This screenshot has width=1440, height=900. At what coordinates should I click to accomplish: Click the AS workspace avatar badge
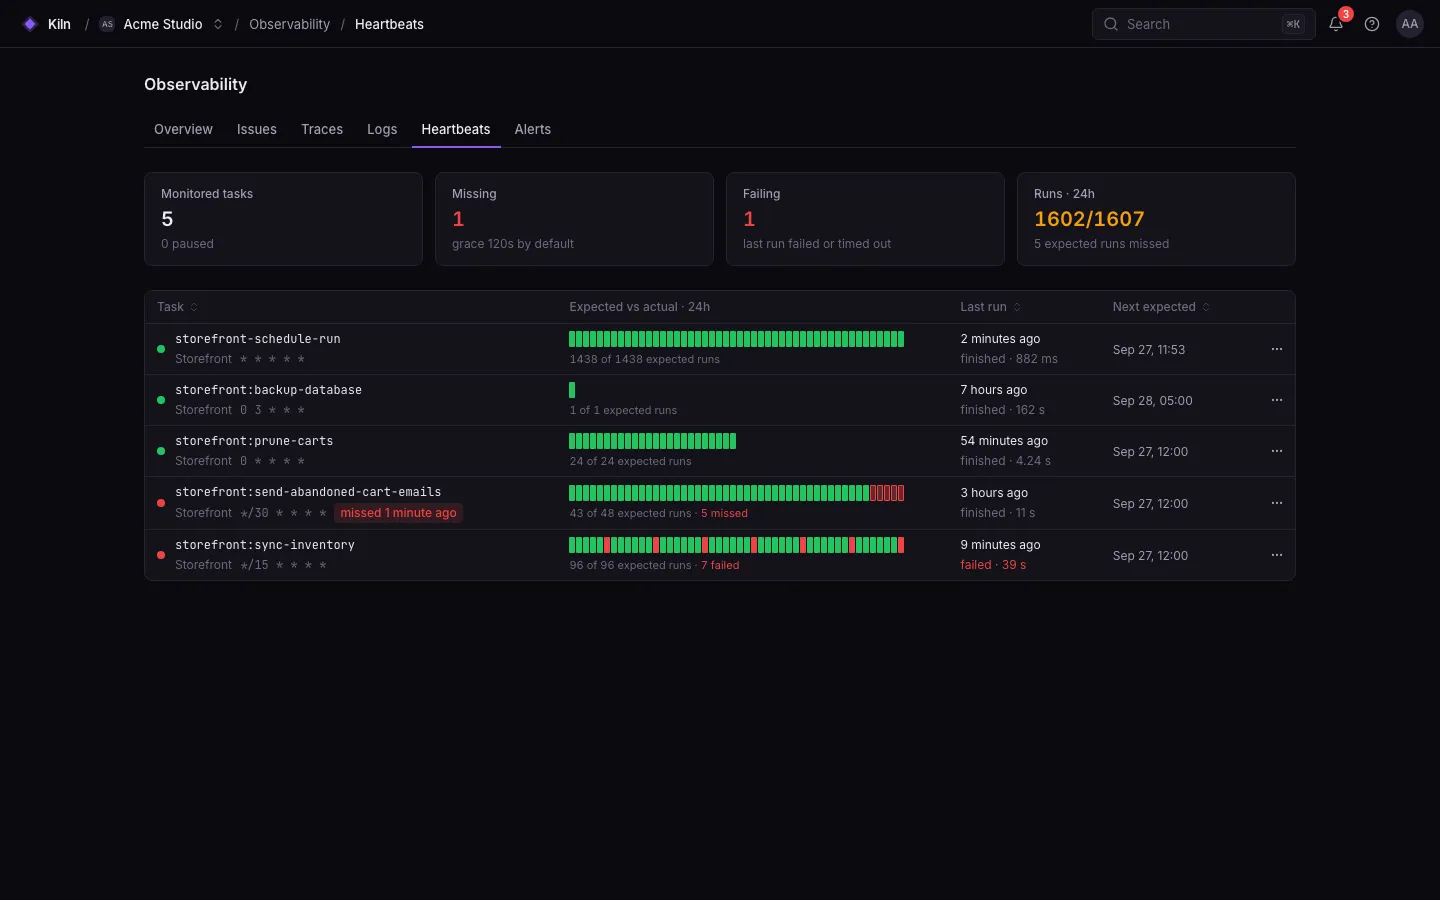pos(107,24)
